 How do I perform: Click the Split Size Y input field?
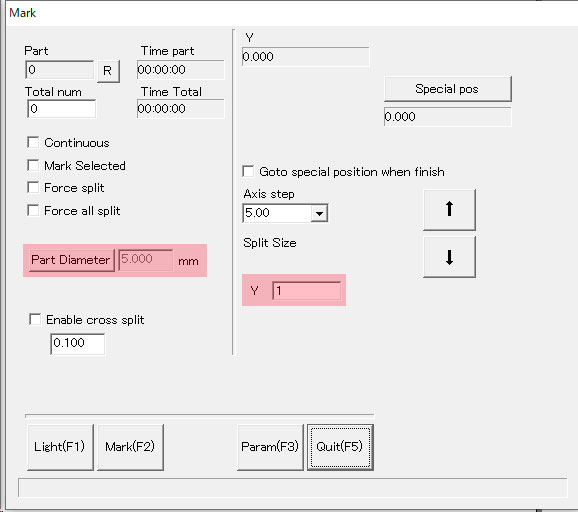pos(306,291)
